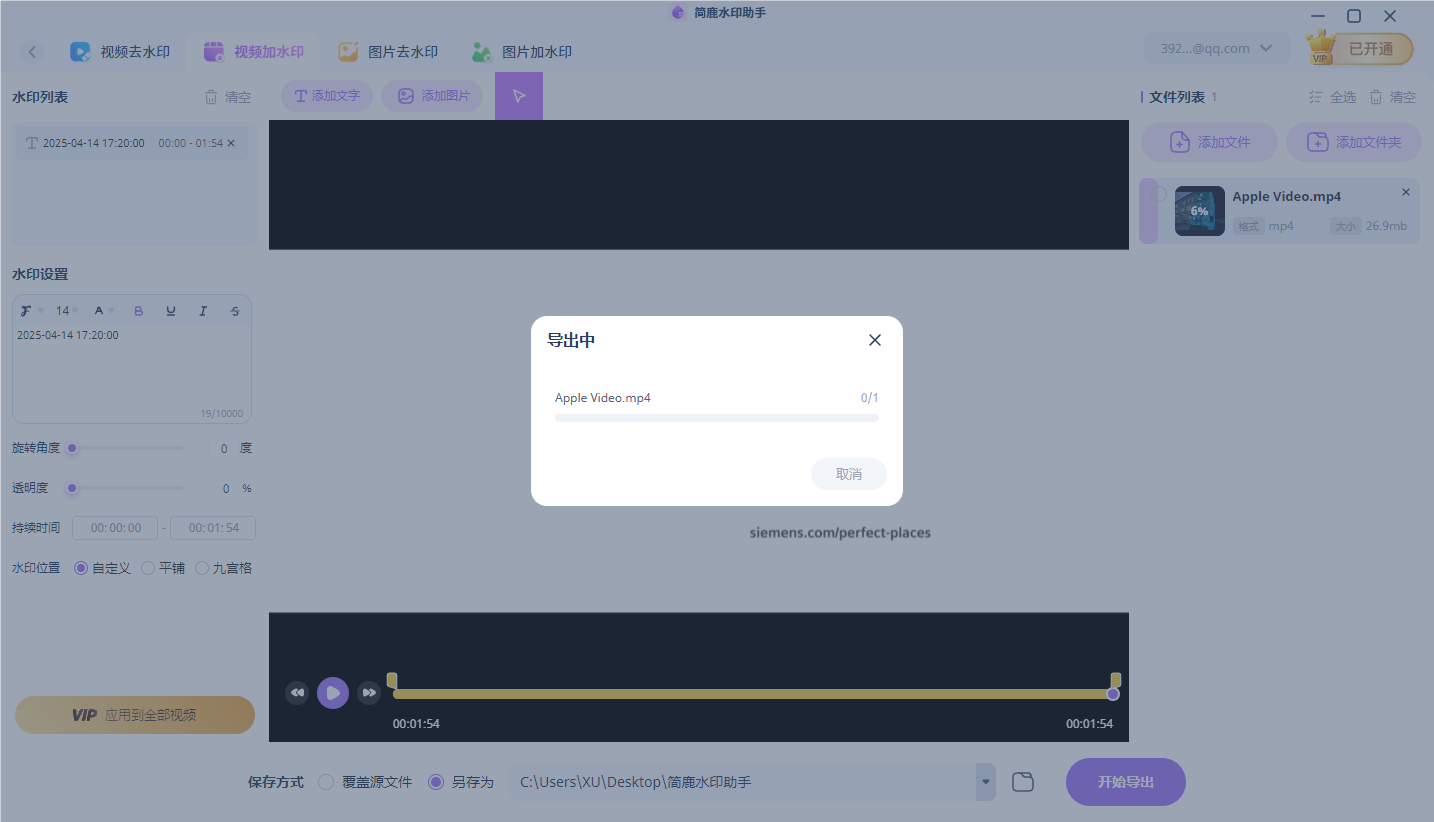Click the playhead on the timeline

click(x=1113, y=694)
